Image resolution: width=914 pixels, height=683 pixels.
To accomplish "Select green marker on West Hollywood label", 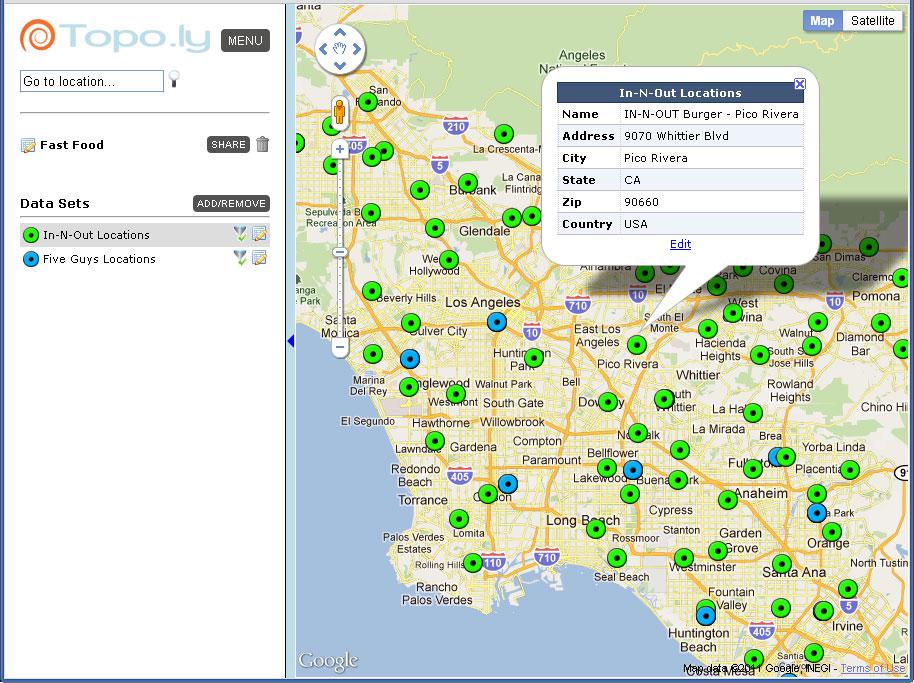I will pos(449,260).
